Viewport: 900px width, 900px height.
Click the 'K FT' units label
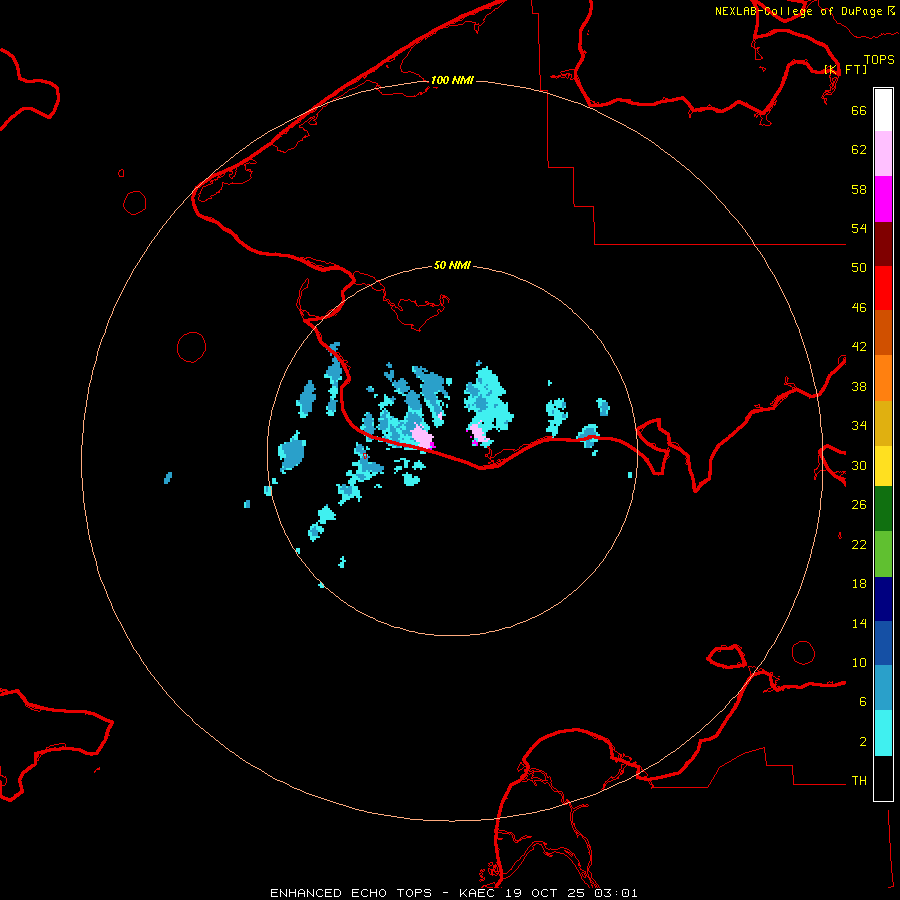click(x=846, y=69)
